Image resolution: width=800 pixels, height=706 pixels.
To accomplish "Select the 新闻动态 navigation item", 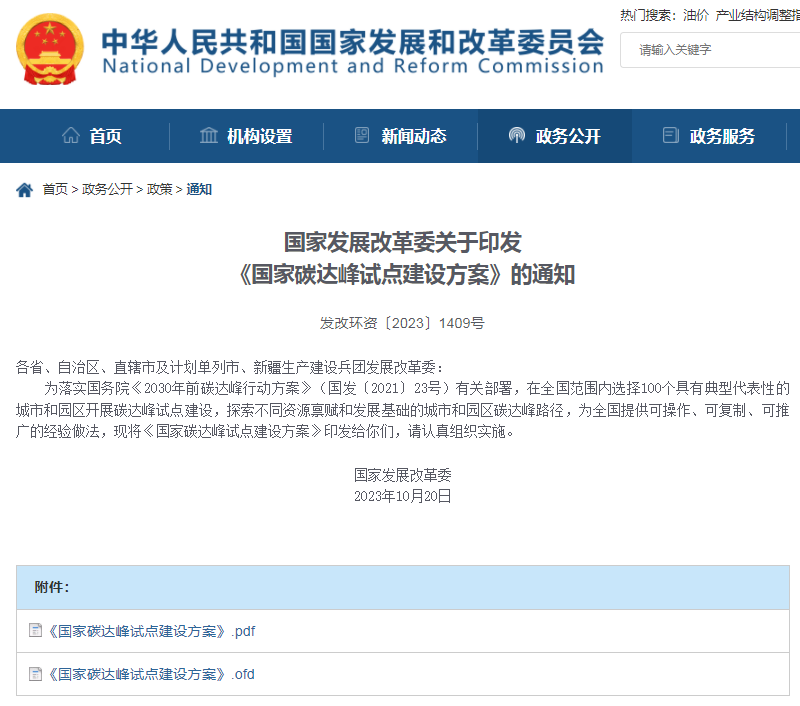I will tap(413, 137).
